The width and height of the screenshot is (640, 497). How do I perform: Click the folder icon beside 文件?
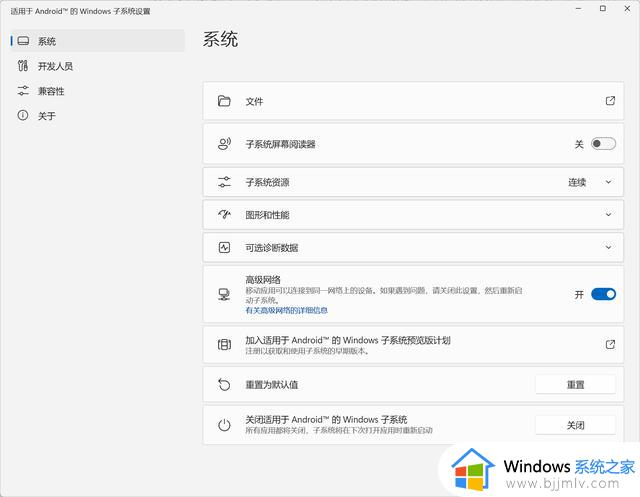(224, 101)
